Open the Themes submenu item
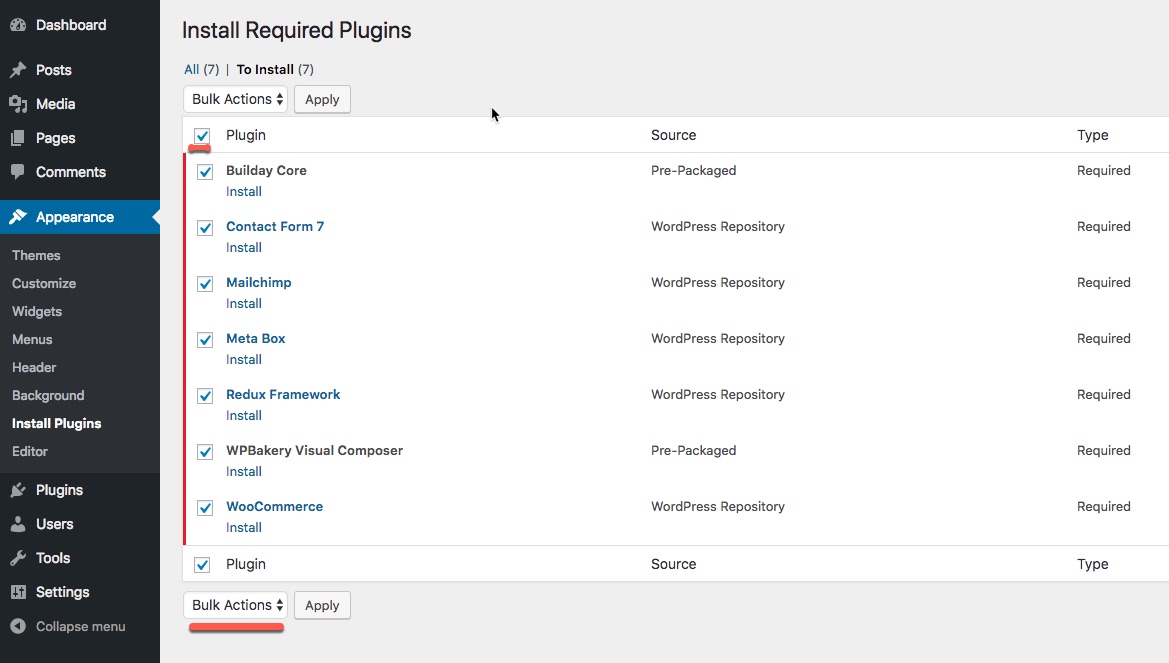 click(36, 255)
